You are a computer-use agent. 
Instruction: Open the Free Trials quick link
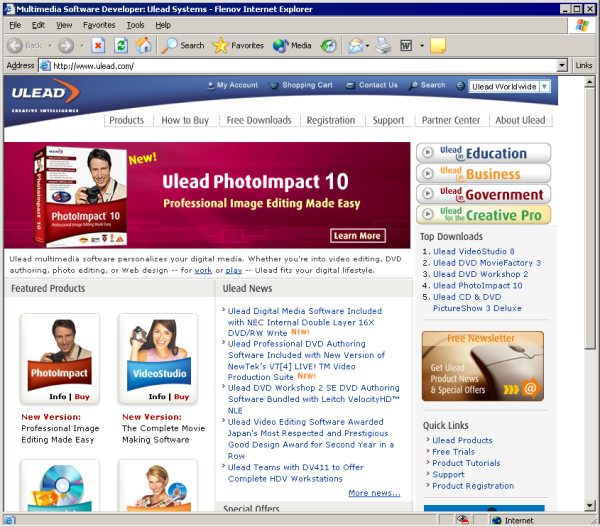[453, 452]
